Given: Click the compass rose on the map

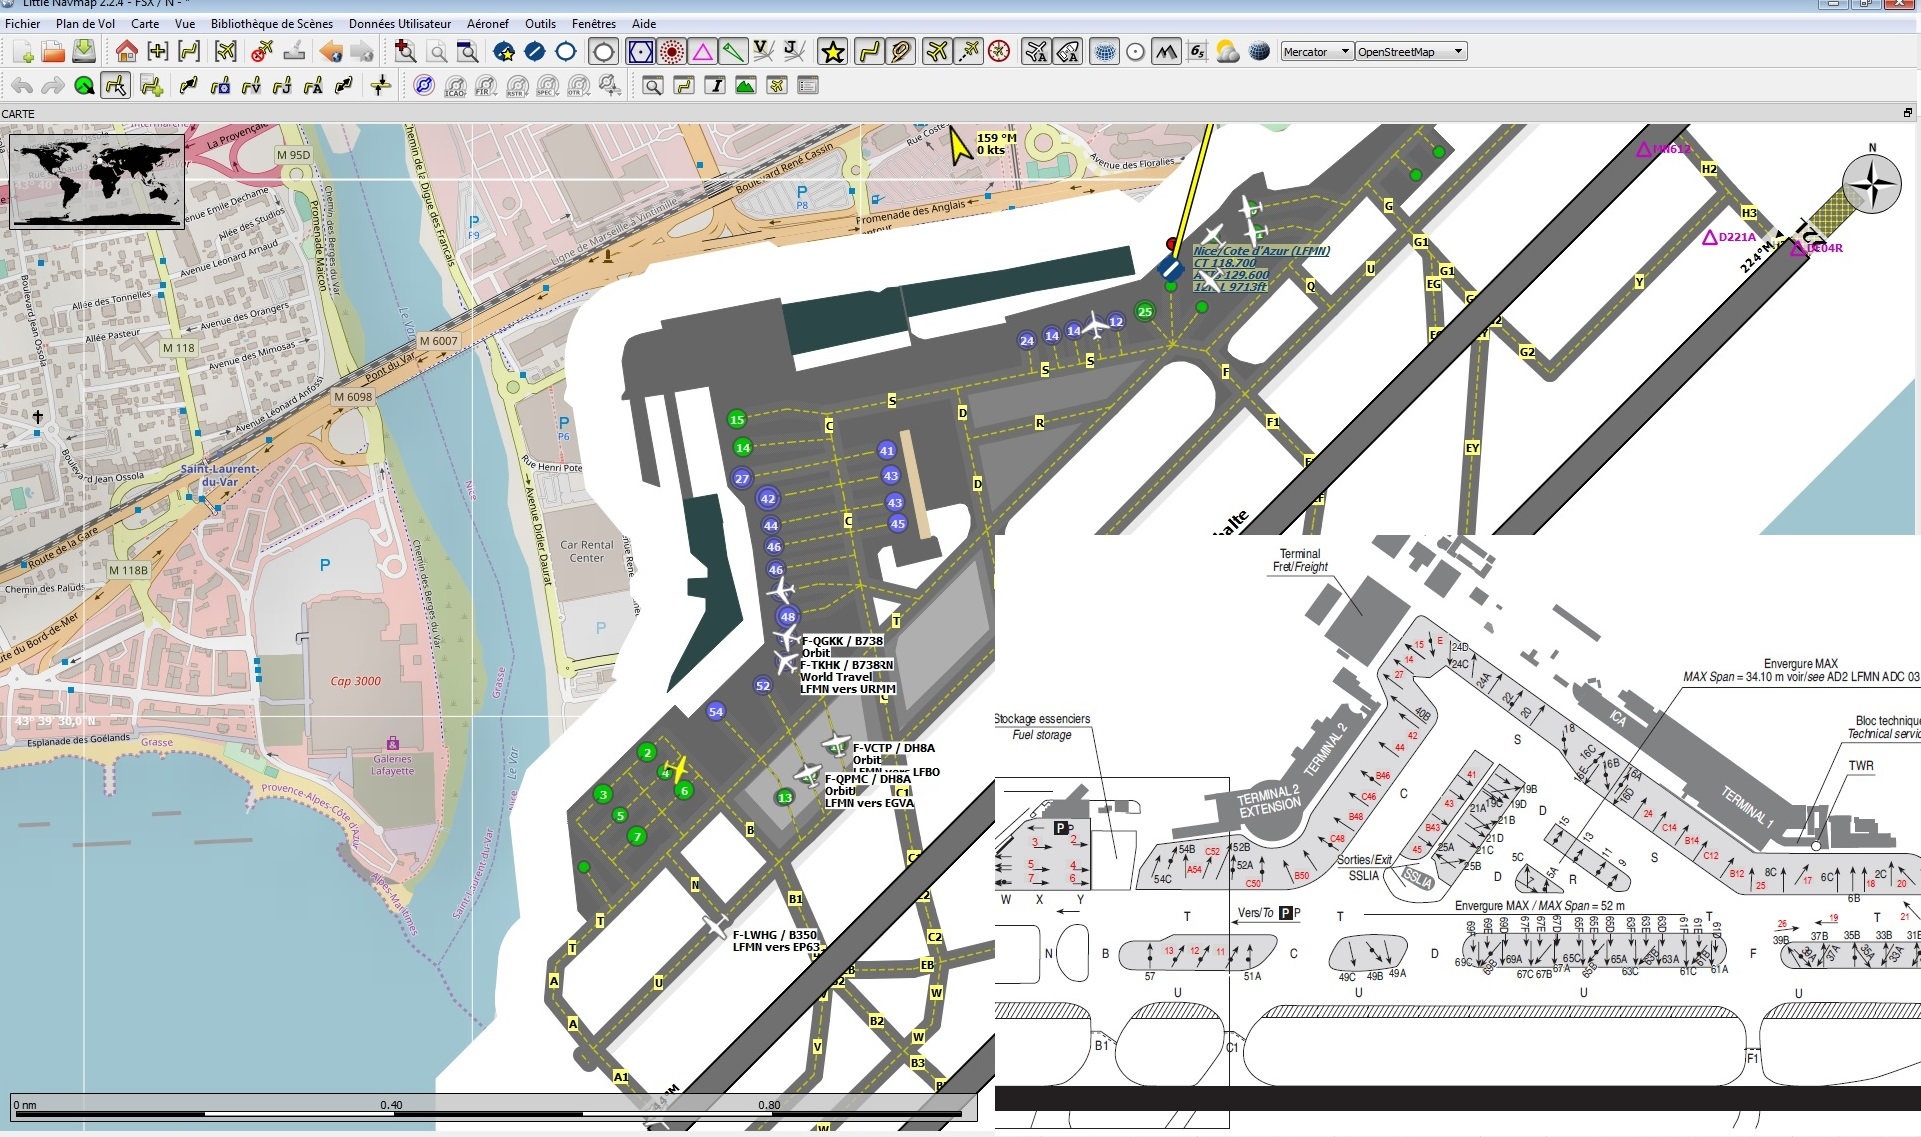Looking at the screenshot, I should coord(1871,184).
